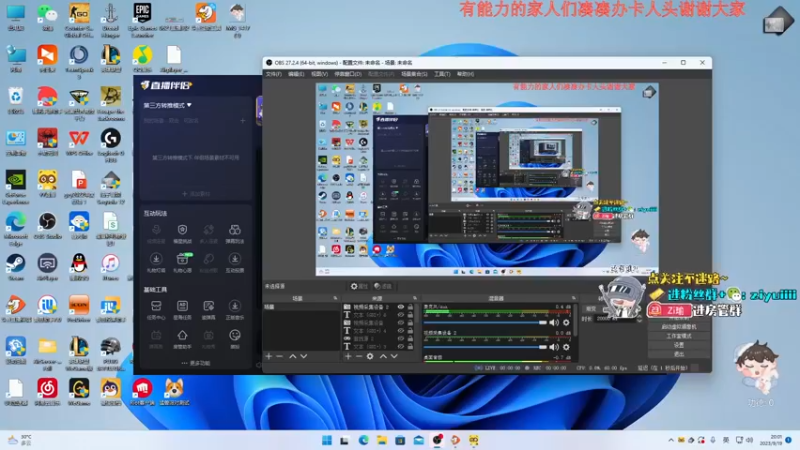Add a new scene with plus button
Viewport: 800px width, 450px height.
tap(269, 356)
